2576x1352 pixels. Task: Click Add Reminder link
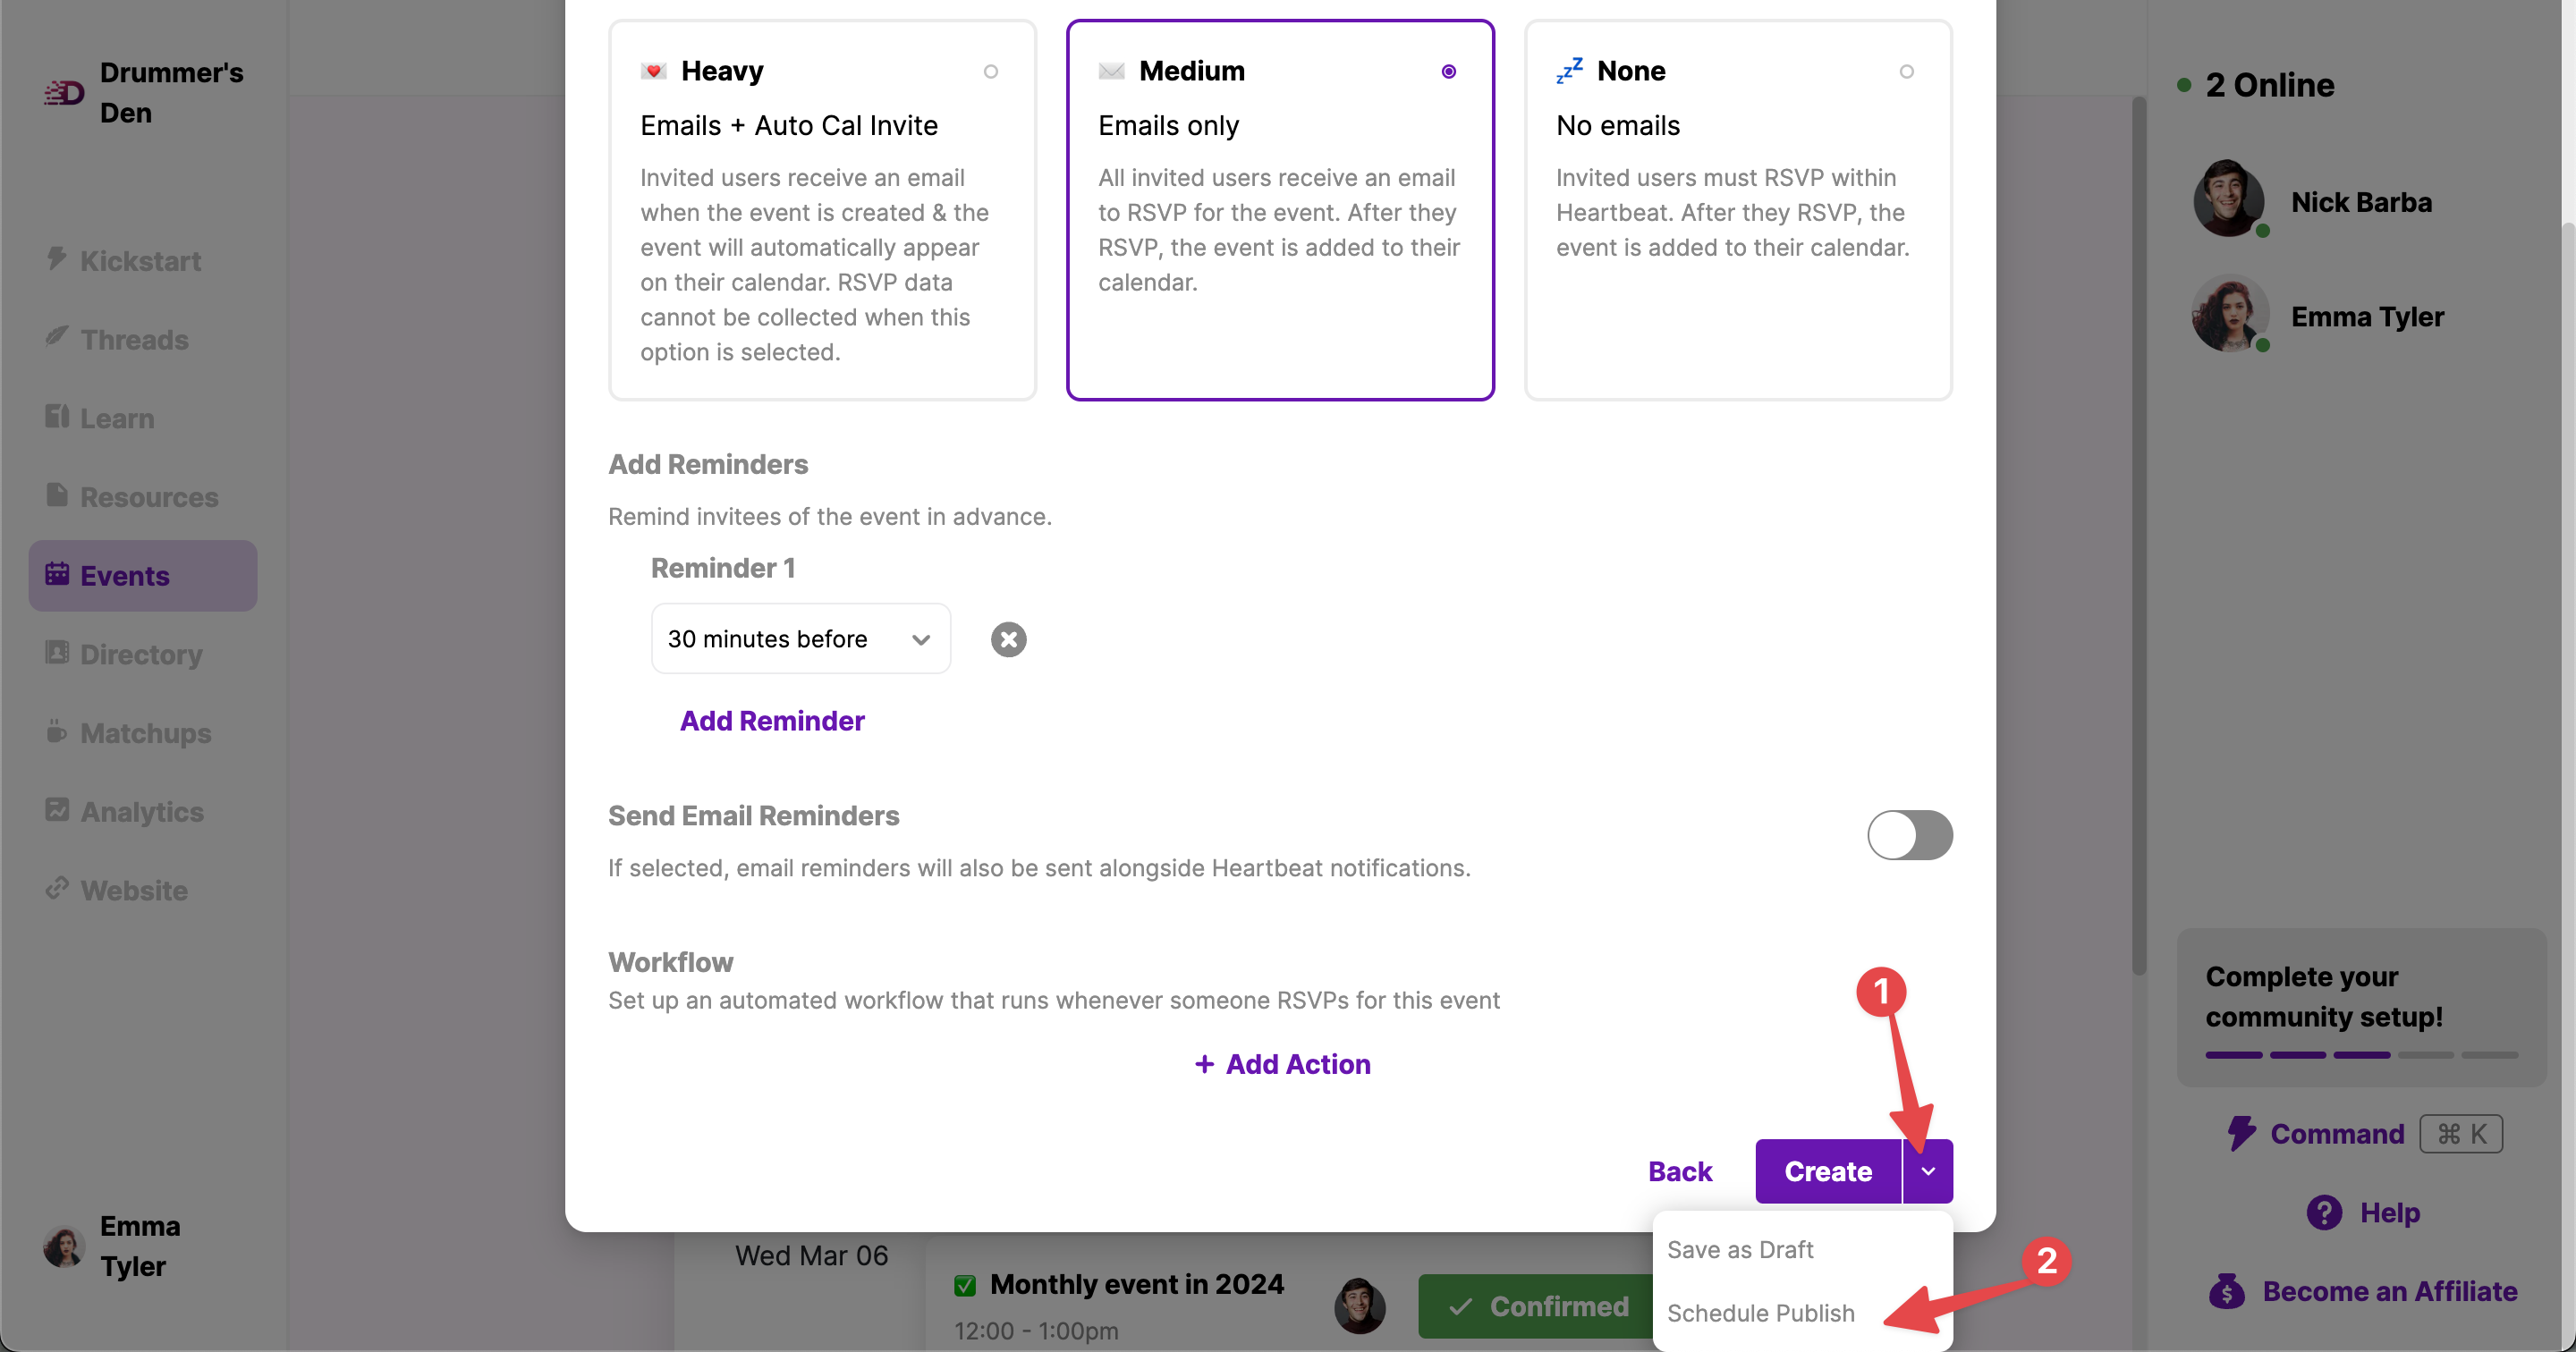click(x=772, y=721)
